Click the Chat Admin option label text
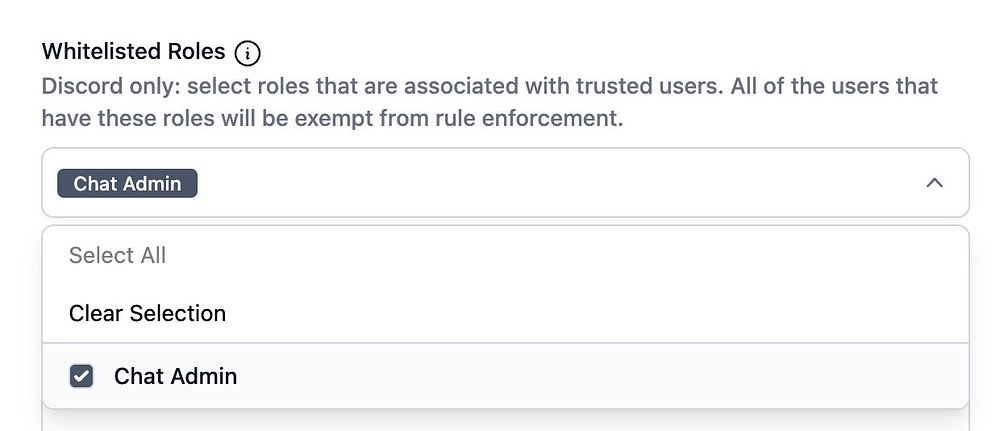The width and height of the screenshot is (1000, 431). [175, 376]
